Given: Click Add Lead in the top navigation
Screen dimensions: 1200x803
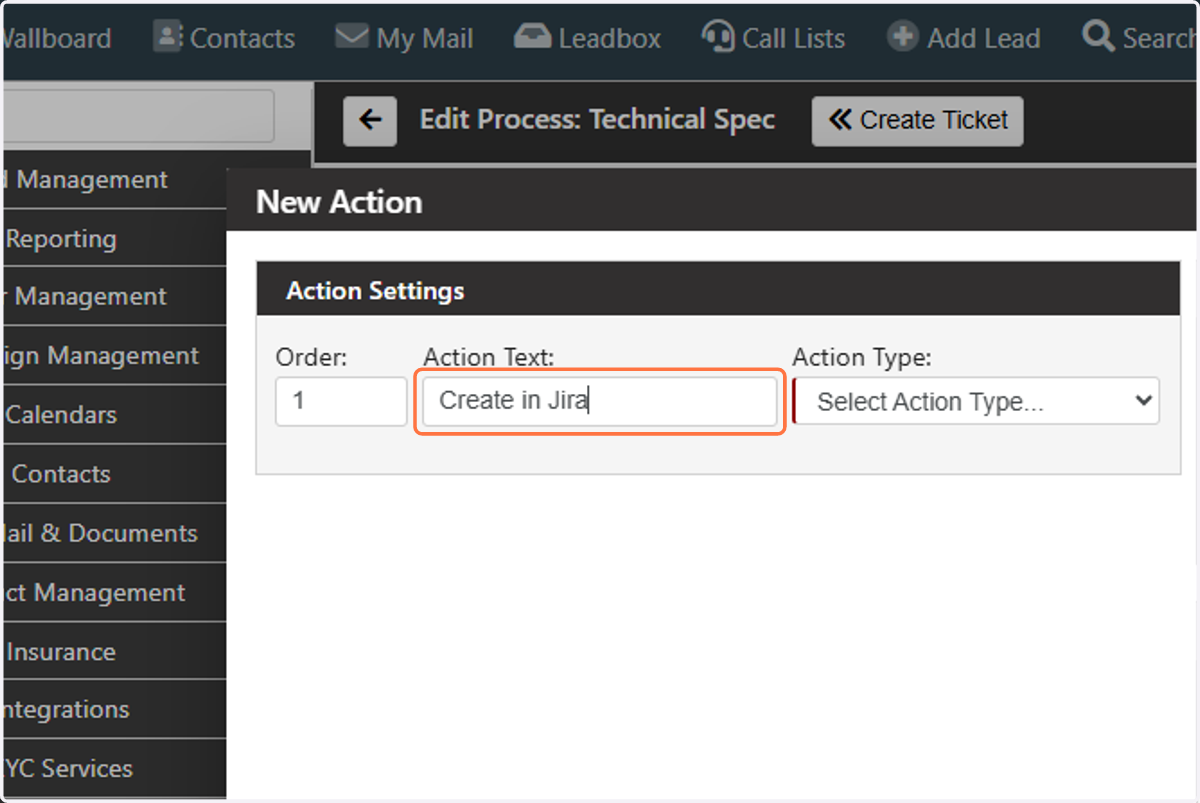Looking at the screenshot, I should coord(964,38).
